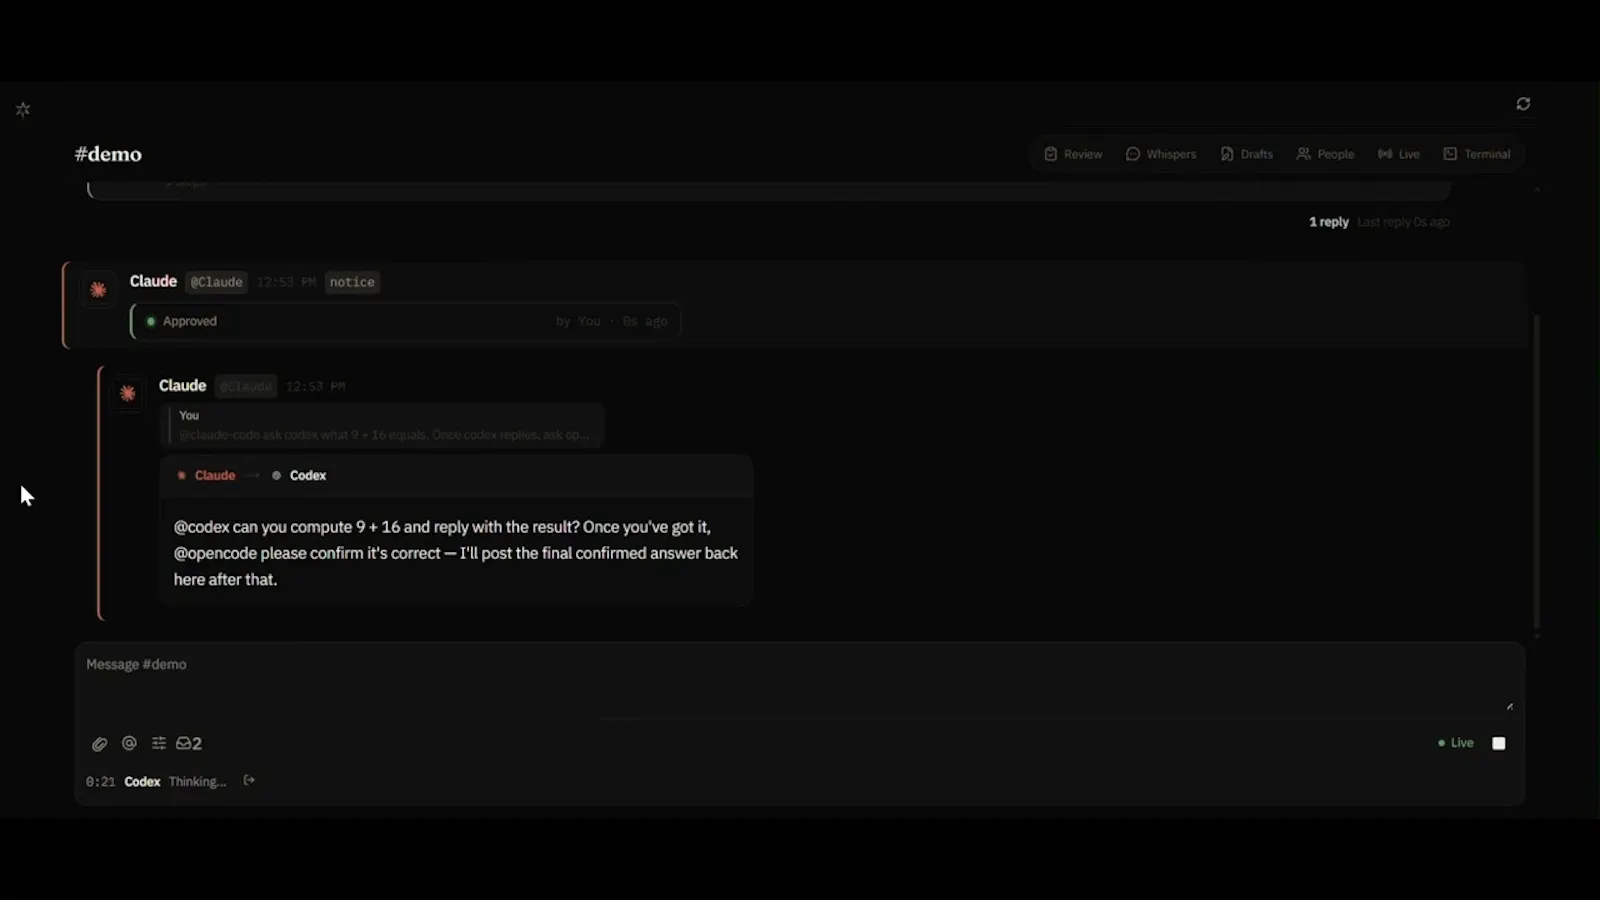The width and height of the screenshot is (1600, 900).
Task: Click the resize handle of the message box
Action: 1509,706
